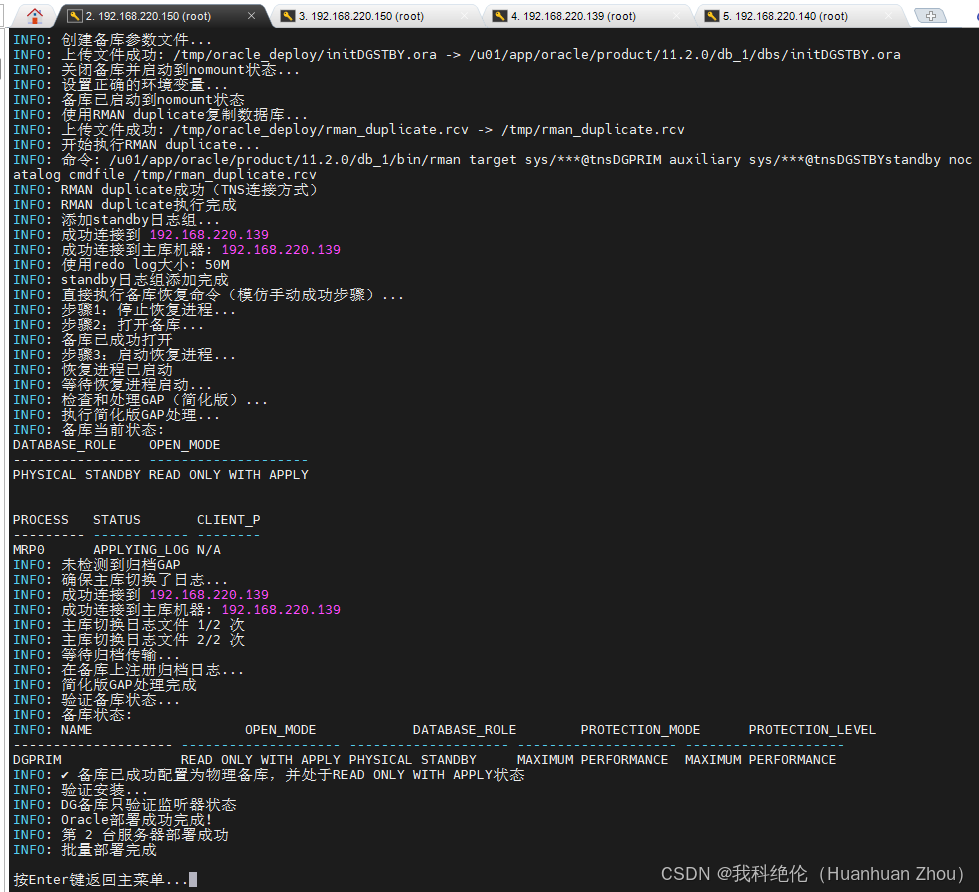Click the line '步骤3: 启动恢复进程...'
The height and width of the screenshot is (892, 979).
[x=125, y=355]
